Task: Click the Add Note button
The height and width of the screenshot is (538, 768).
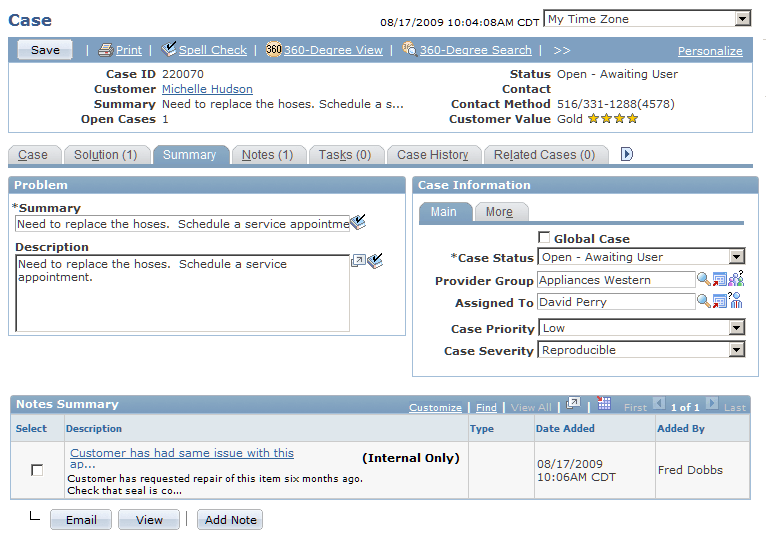Action: pyautogui.click(x=230, y=520)
